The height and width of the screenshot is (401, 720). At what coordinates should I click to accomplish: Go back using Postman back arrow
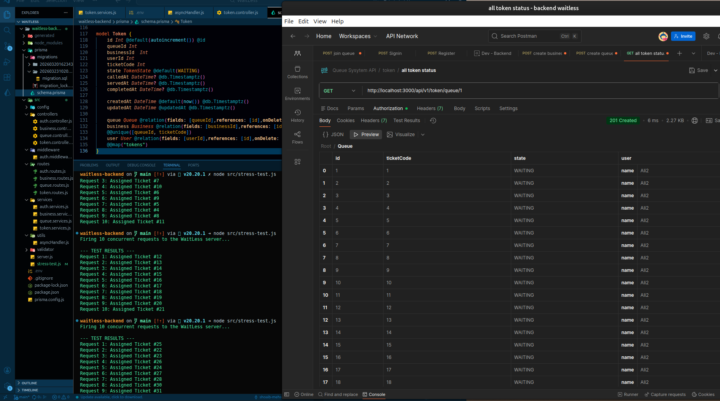click(x=293, y=36)
